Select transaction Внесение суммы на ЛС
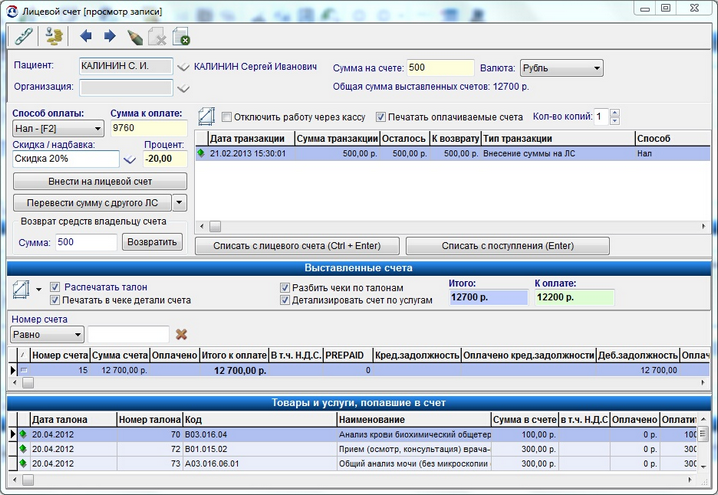Viewport: 718px width, 495px height. coord(452,153)
